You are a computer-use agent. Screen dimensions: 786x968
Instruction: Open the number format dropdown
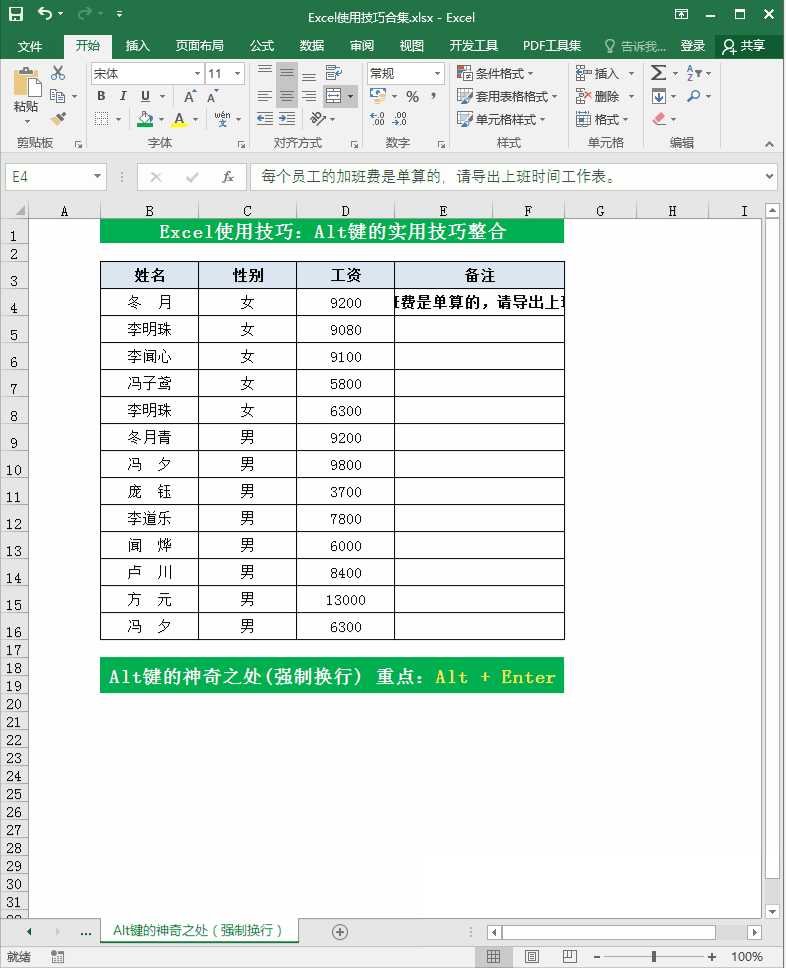pos(437,73)
